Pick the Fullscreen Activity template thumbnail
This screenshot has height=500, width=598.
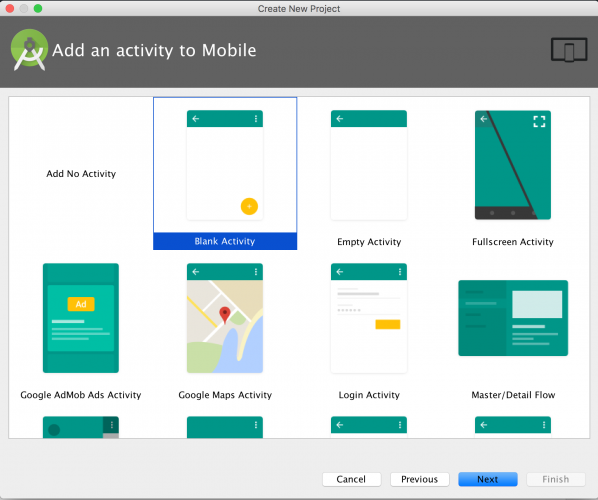tap(513, 165)
